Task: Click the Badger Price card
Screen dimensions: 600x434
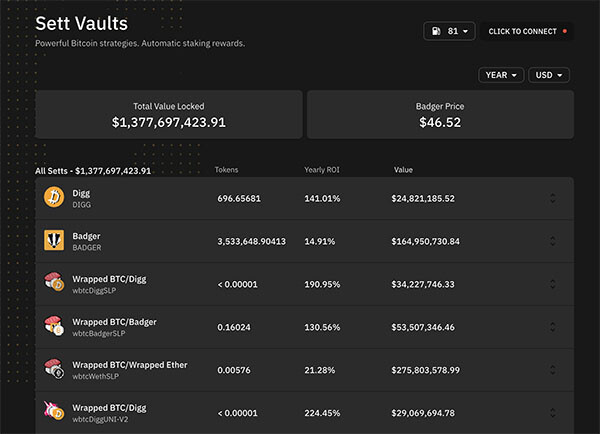Action: point(440,114)
